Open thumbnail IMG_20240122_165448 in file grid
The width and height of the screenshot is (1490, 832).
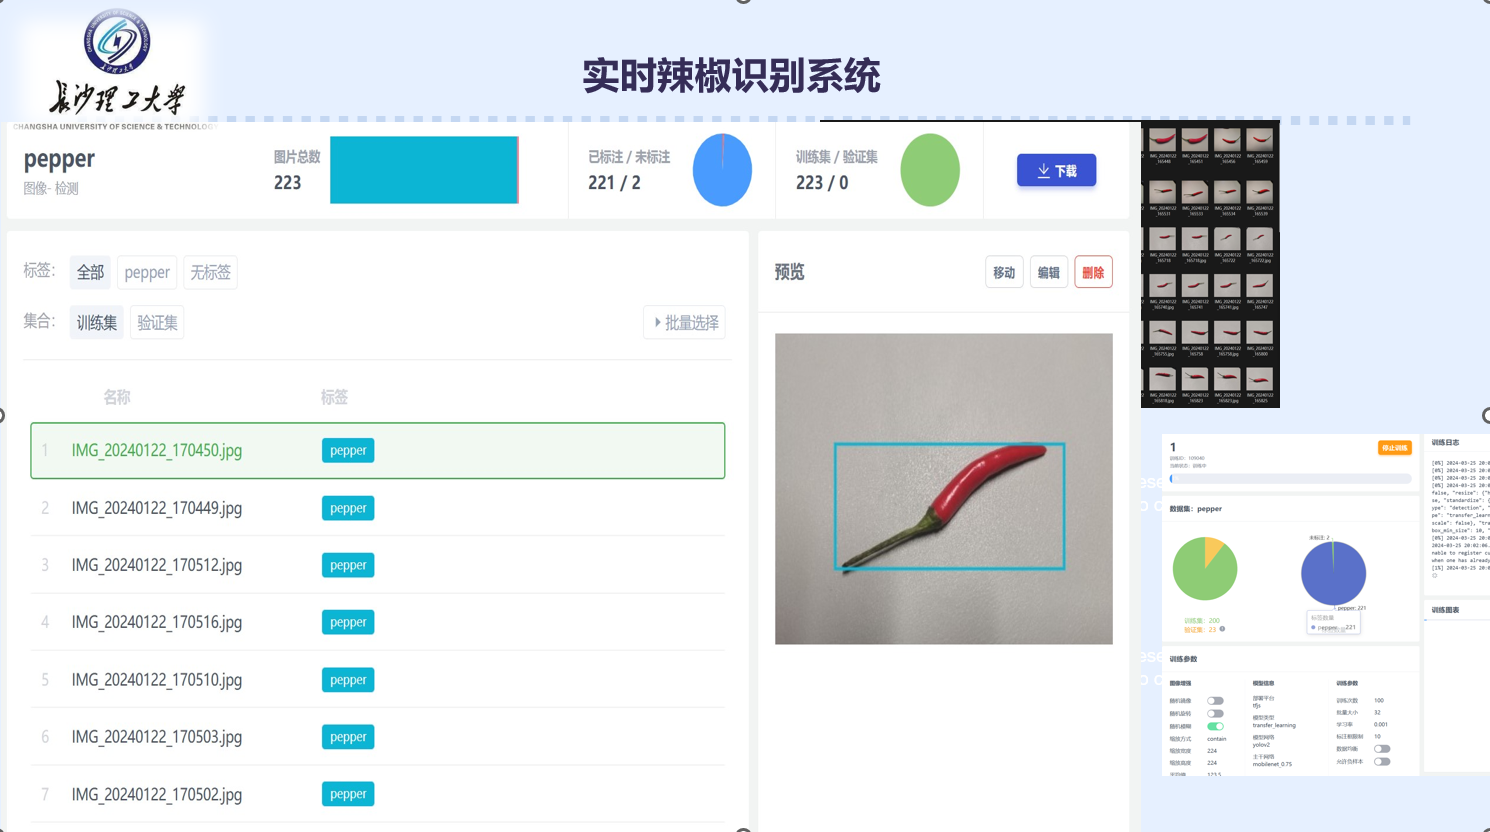(1163, 139)
